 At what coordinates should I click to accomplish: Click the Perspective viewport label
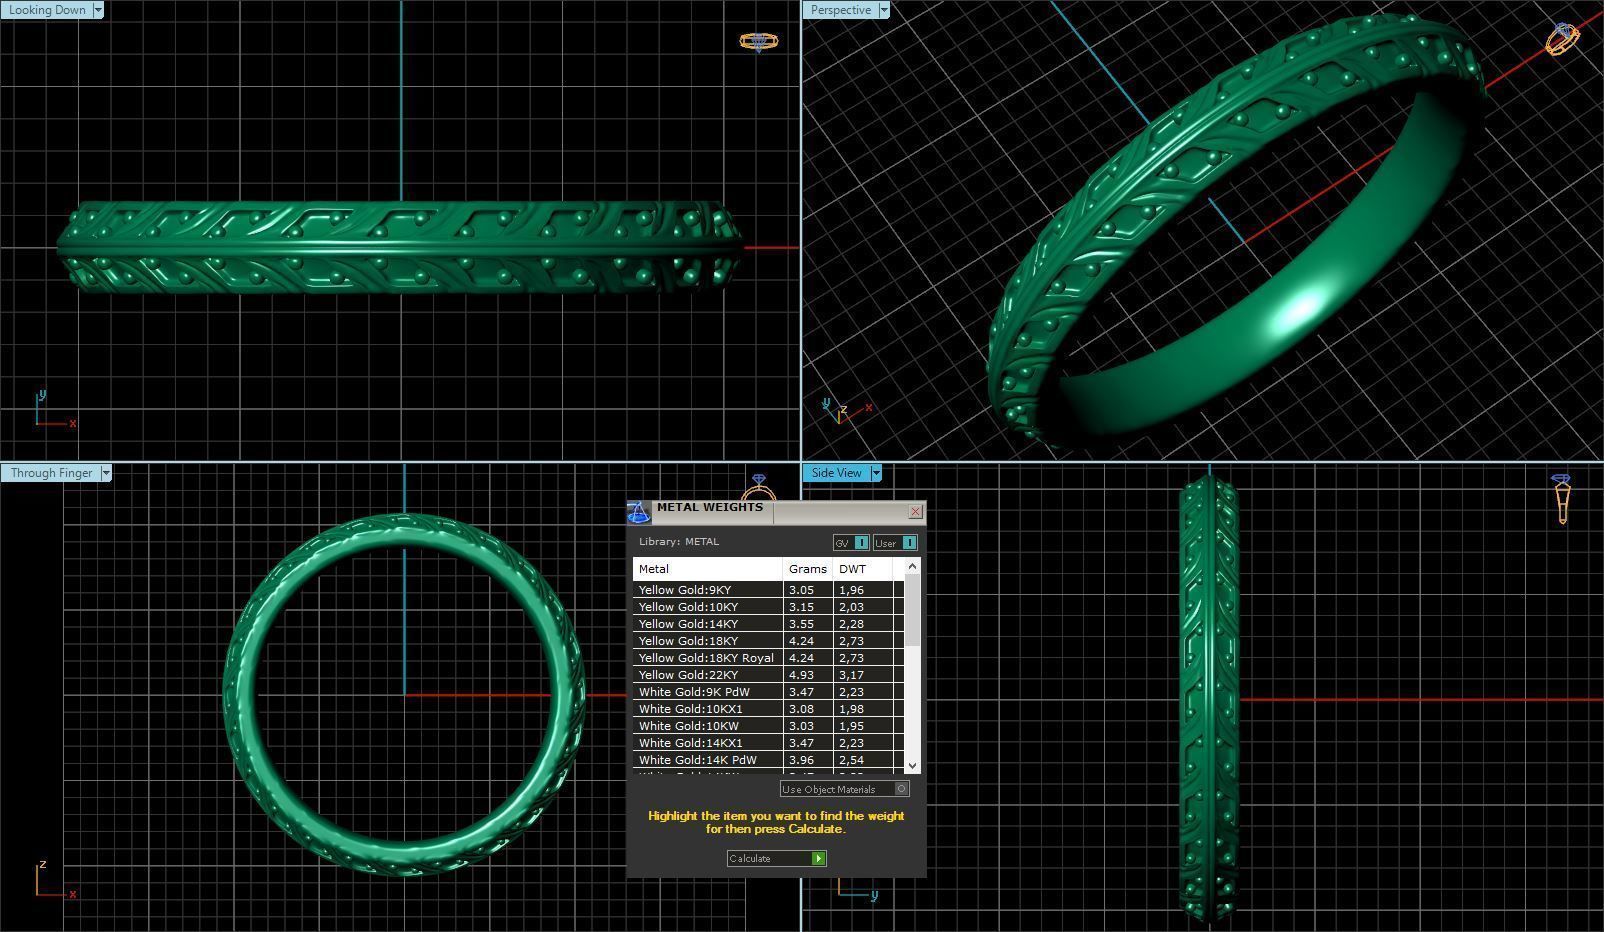coord(839,10)
